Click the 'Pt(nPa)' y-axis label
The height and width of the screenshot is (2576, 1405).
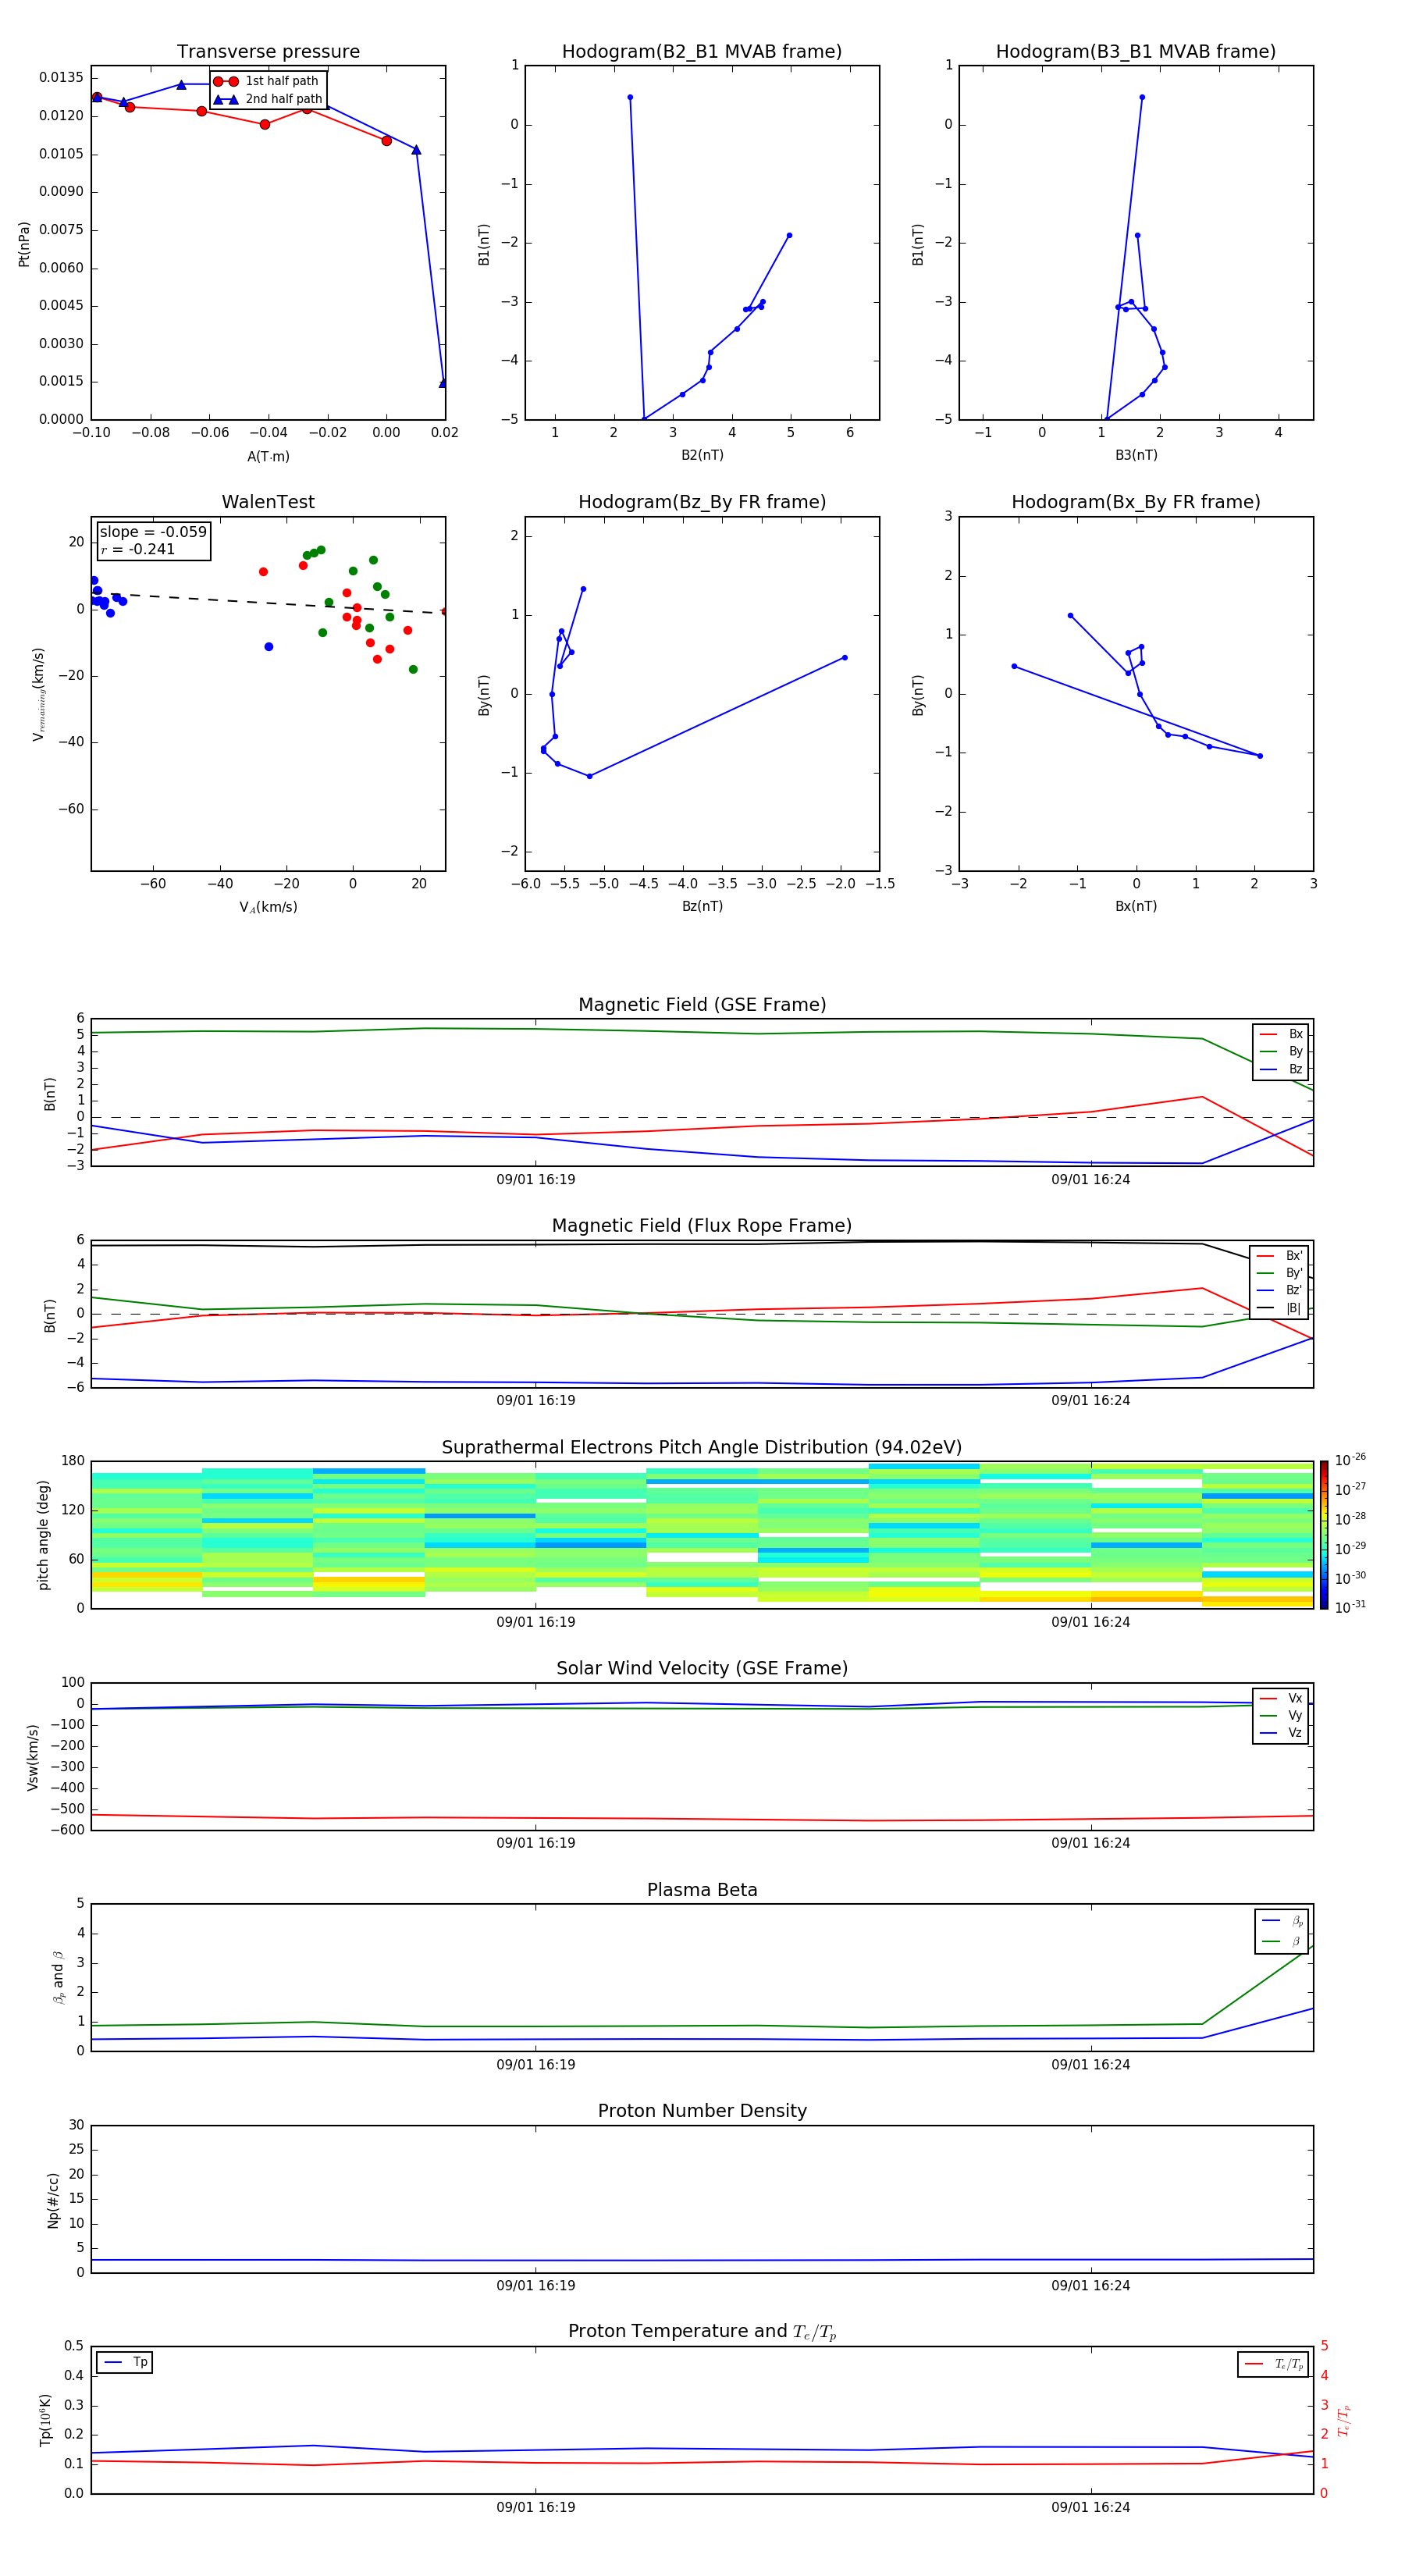click(24, 243)
